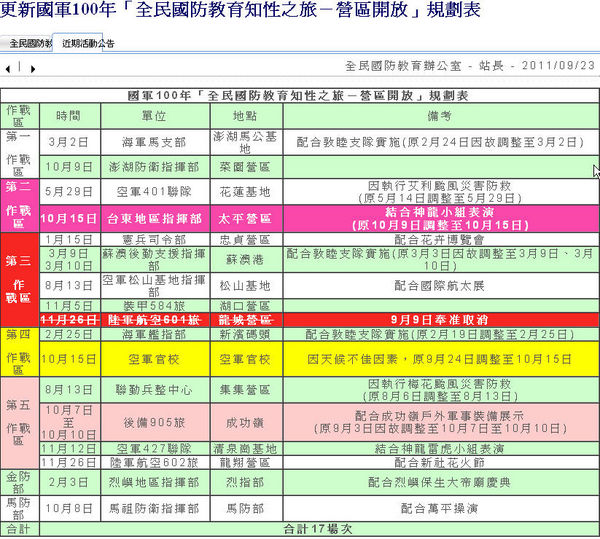Click the next arrow icon

33,69
